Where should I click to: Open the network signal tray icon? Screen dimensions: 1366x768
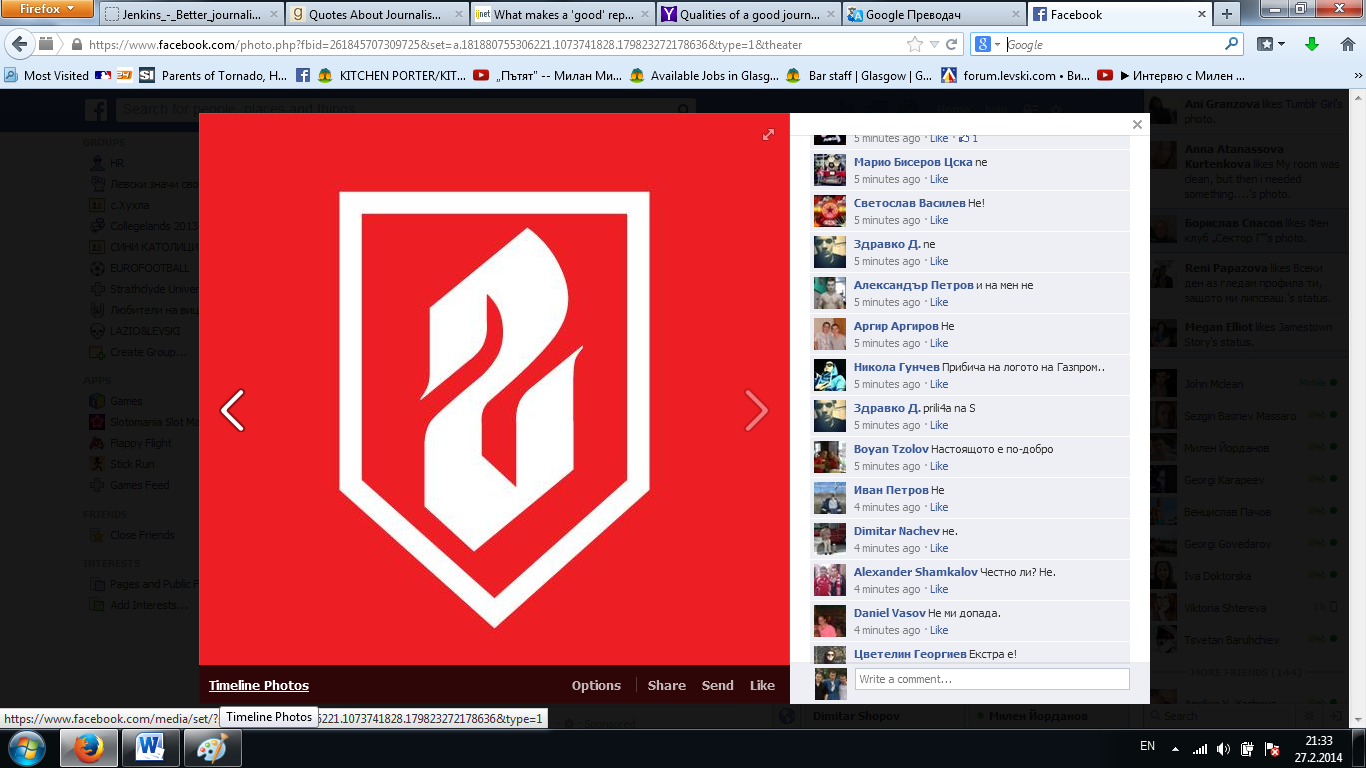[1200, 748]
